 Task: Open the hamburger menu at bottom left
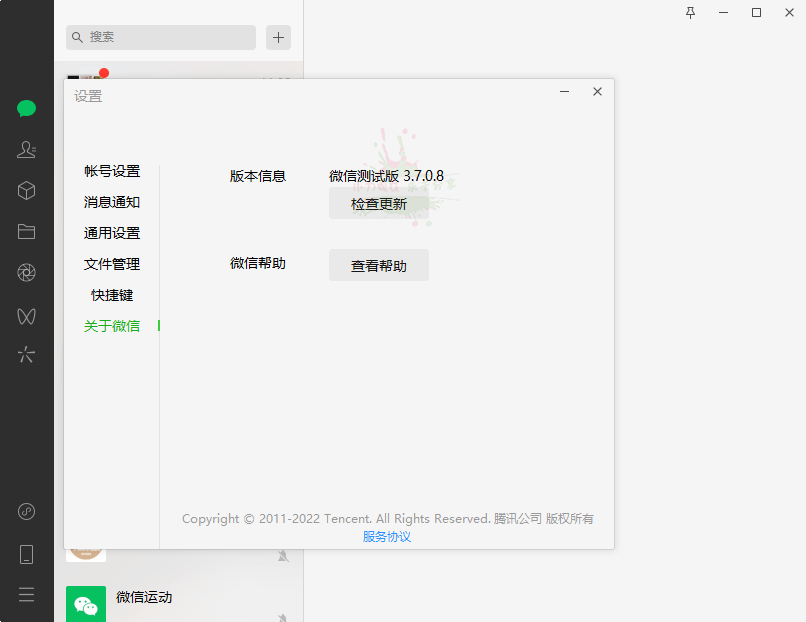[27, 594]
